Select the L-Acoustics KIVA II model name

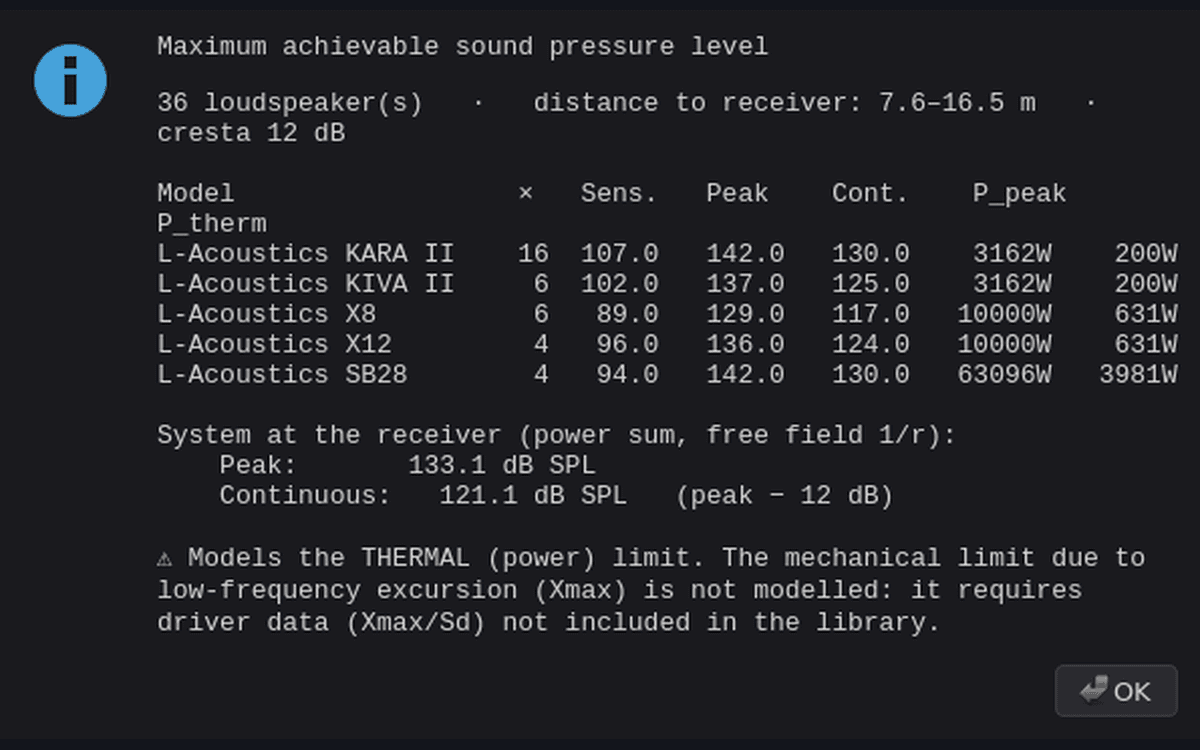306,284
